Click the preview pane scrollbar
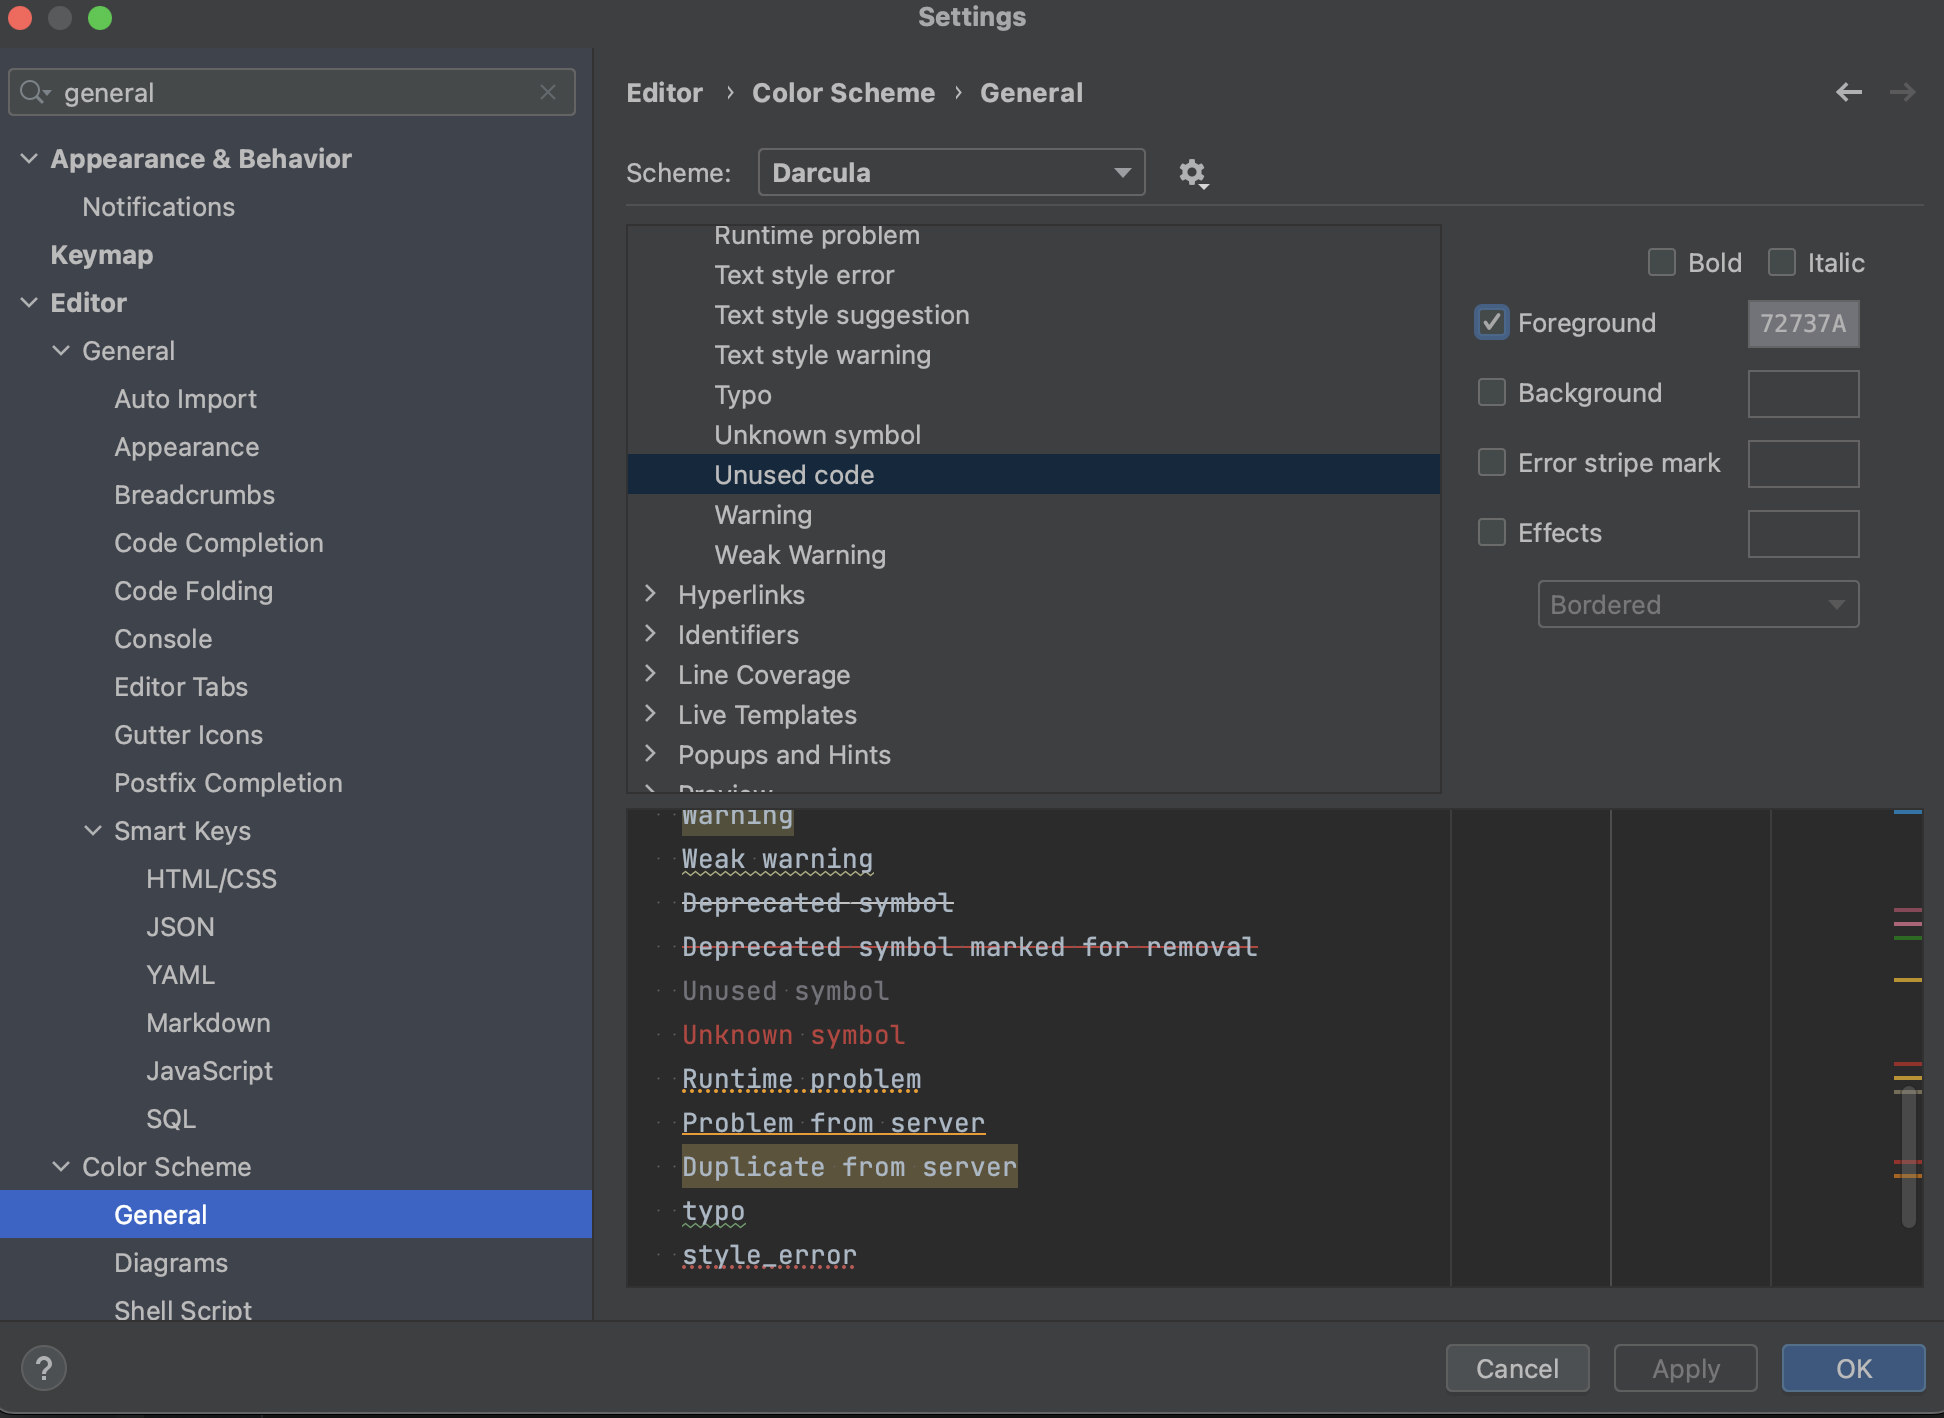The image size is (1944, 1418). pyautogui.click(x=1908, y=1157)
